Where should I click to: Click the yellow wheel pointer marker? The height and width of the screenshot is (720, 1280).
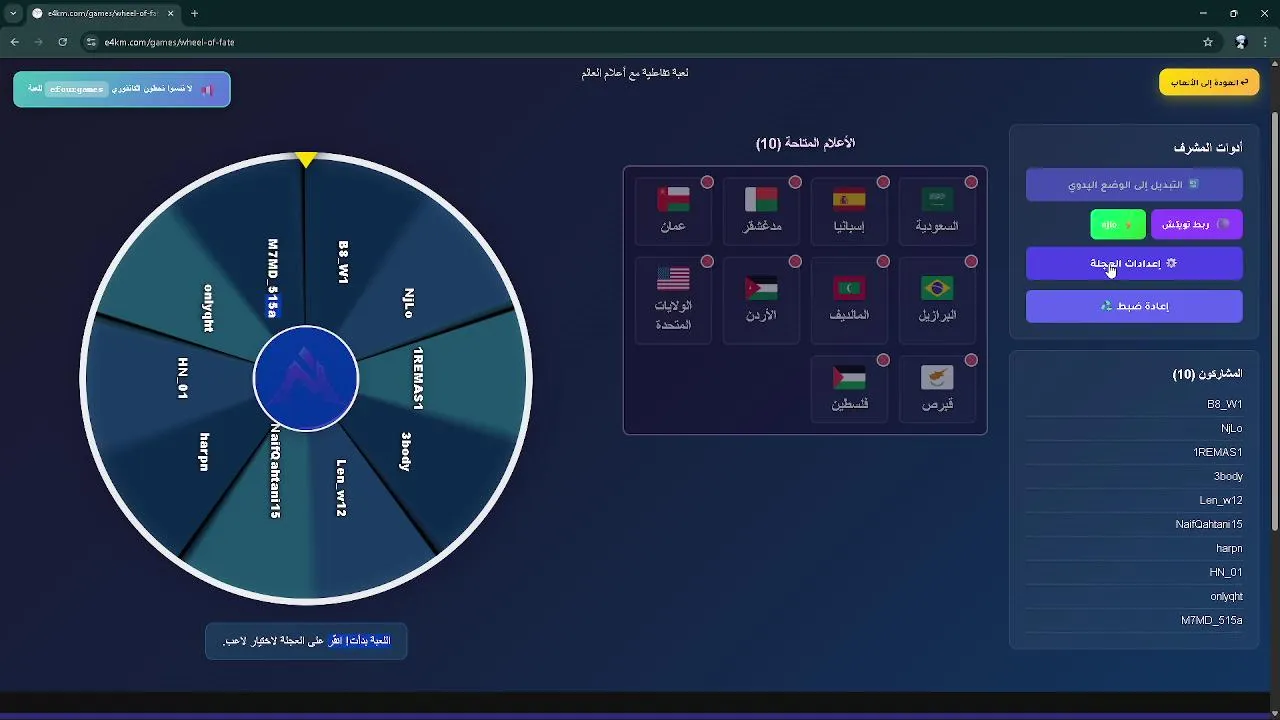(x=306, y=160)
